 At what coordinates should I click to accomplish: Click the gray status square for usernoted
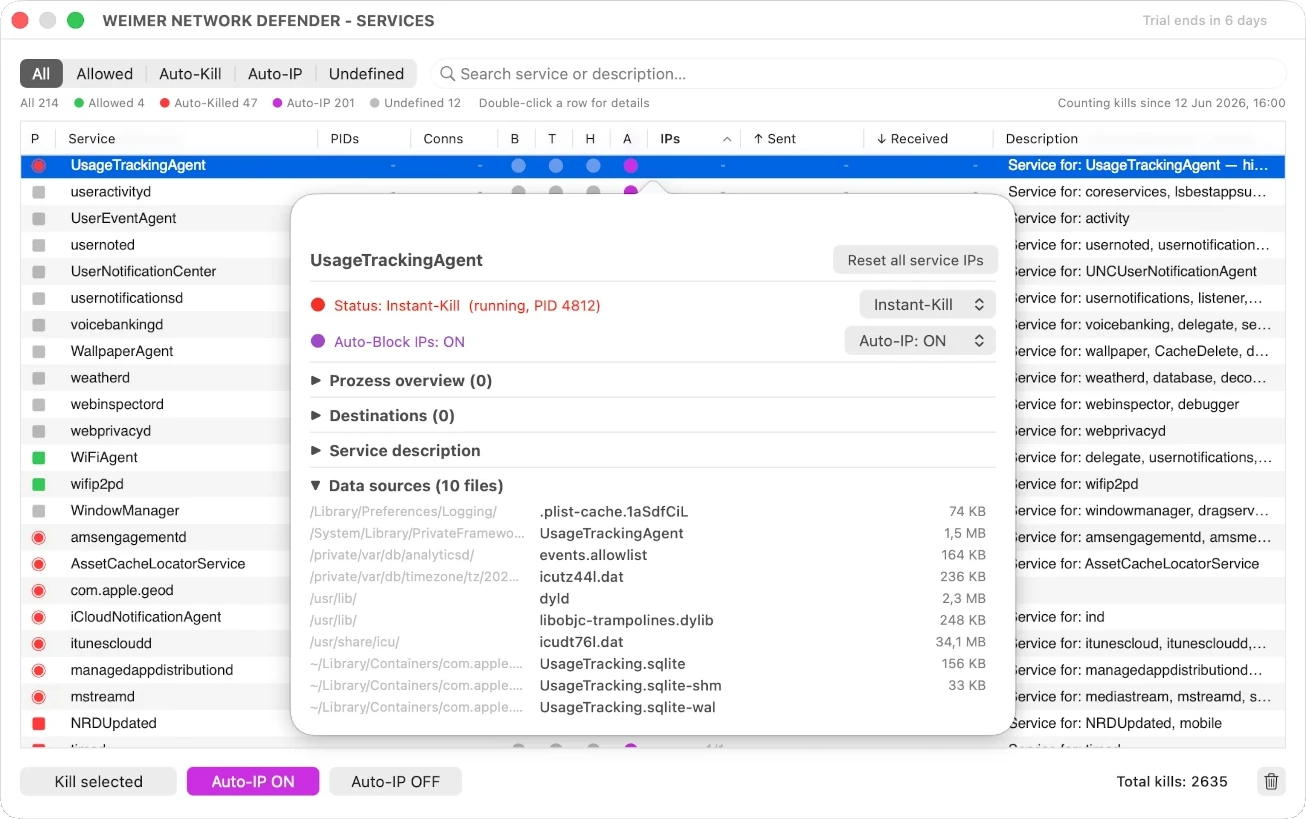point(39,245)
